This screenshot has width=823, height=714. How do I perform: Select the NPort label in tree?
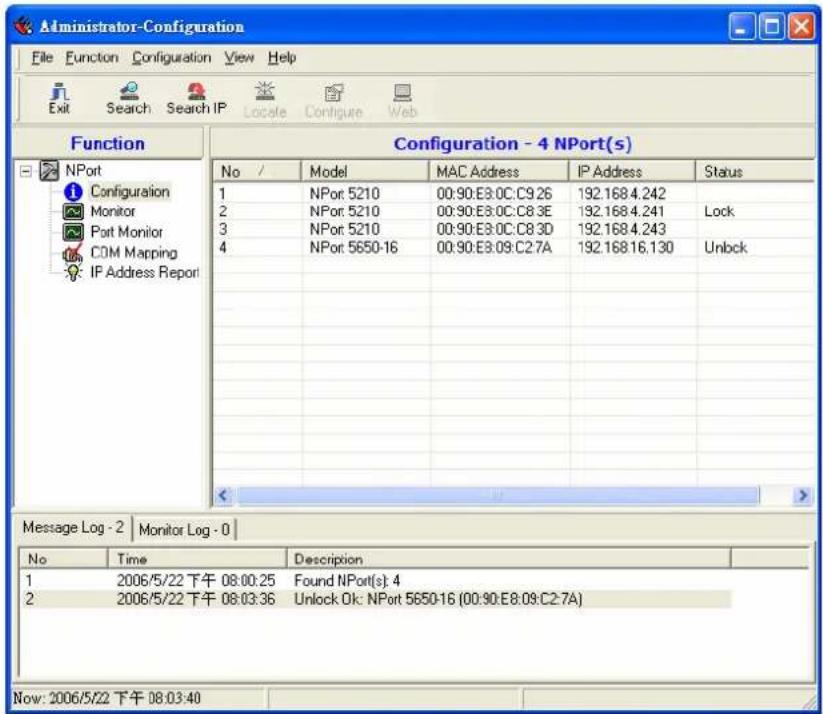(x=83, y=171)
